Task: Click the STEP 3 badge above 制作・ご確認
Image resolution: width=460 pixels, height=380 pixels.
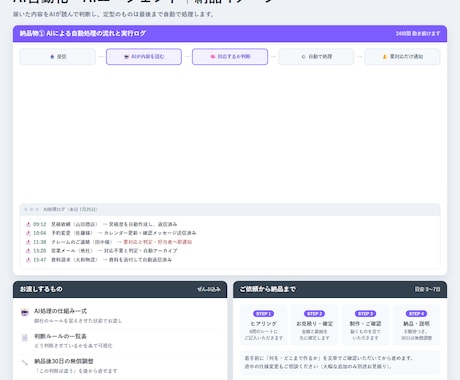Action: pyautogui.click(x=365, y=314)
